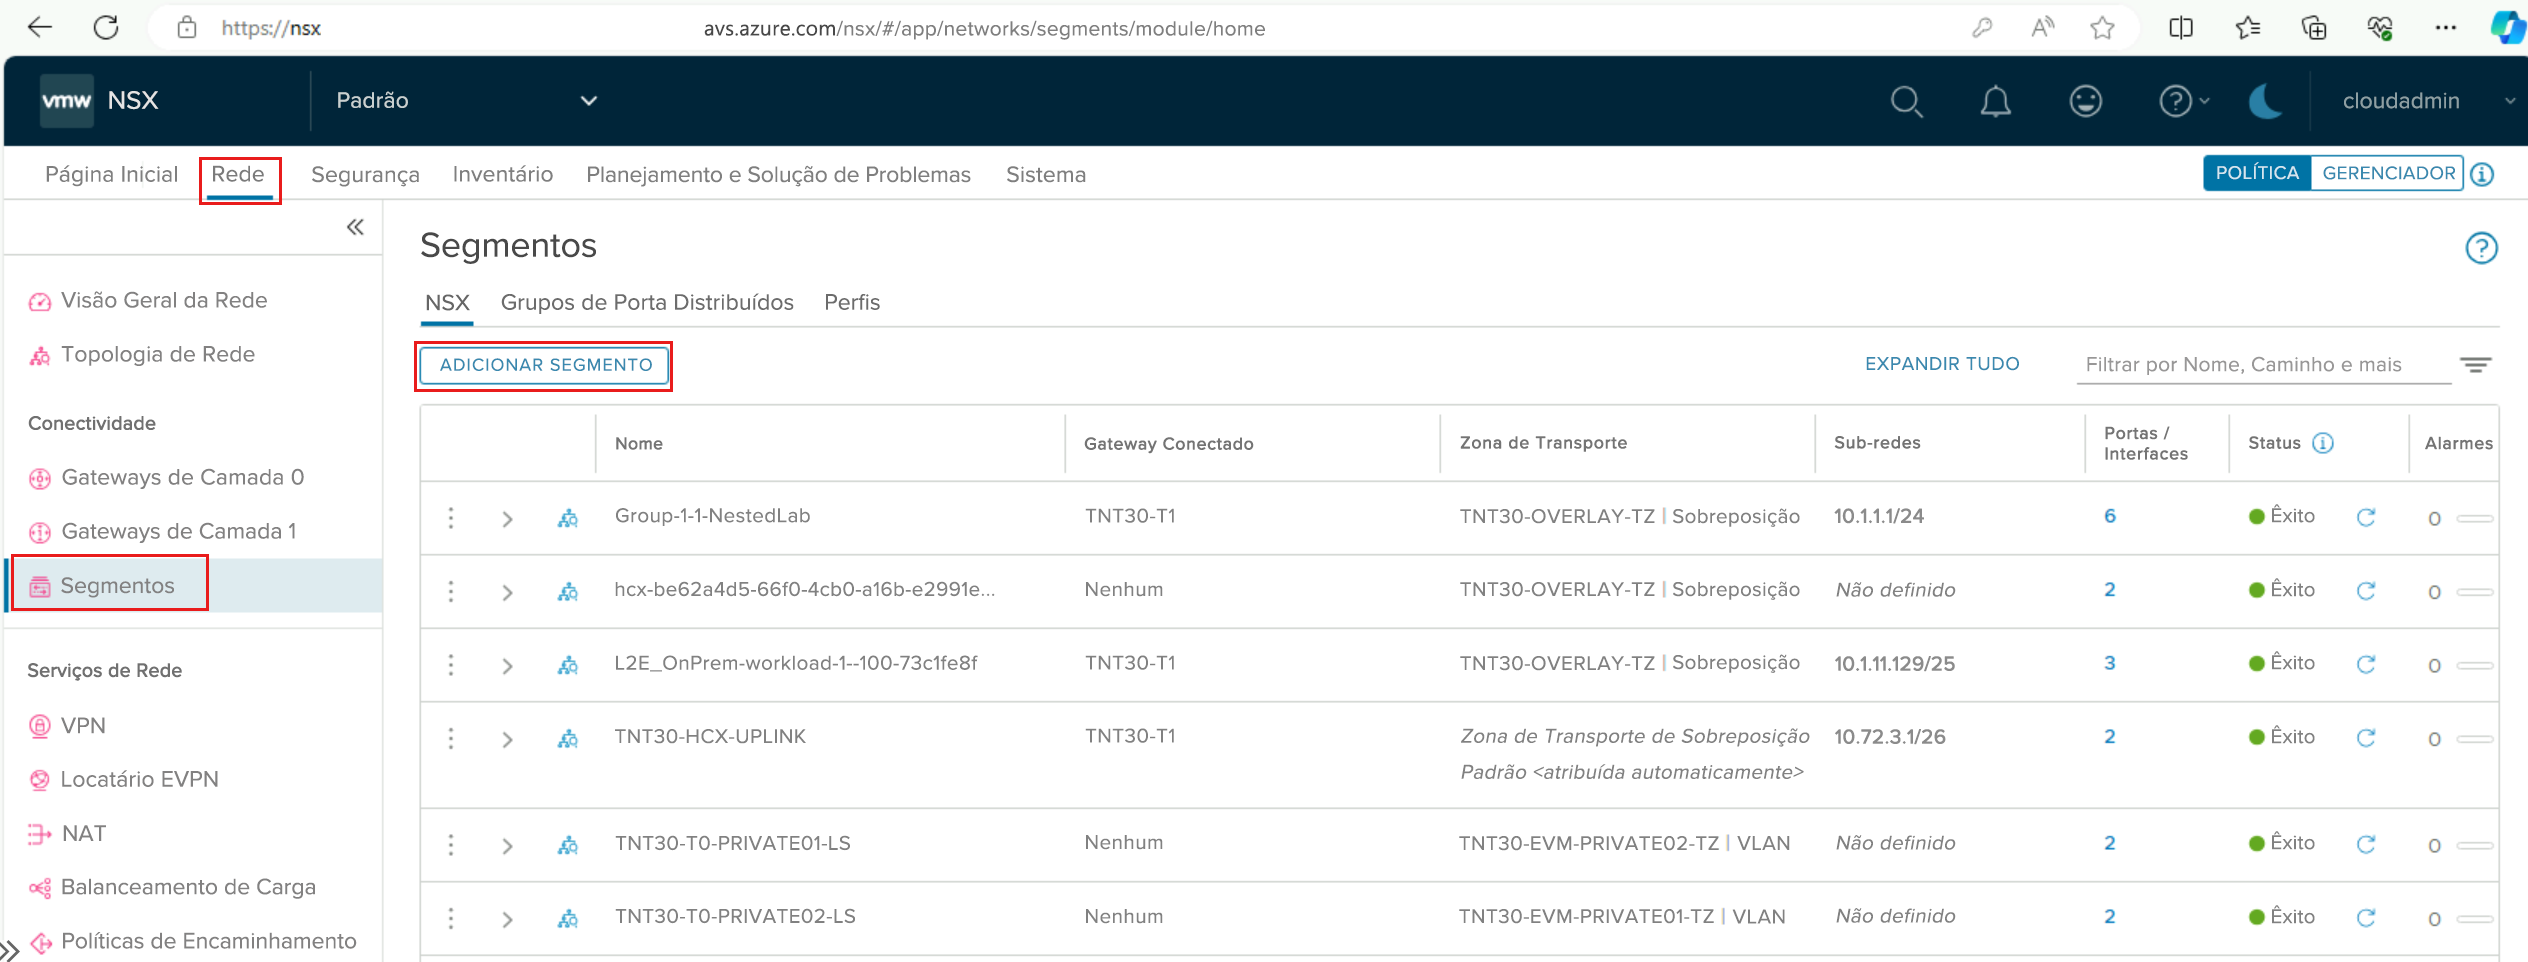The width and height of the screenshot is (2528, 962).
Task: Expand the TNT30-HCX-UPLINK row
Action: click(507, 739)
